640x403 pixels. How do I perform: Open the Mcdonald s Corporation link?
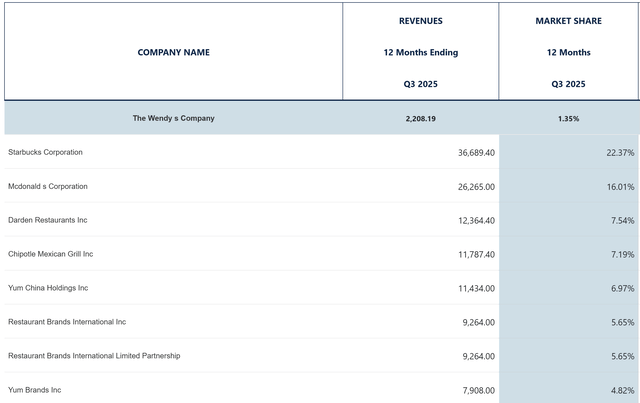(x=48, y=186)
